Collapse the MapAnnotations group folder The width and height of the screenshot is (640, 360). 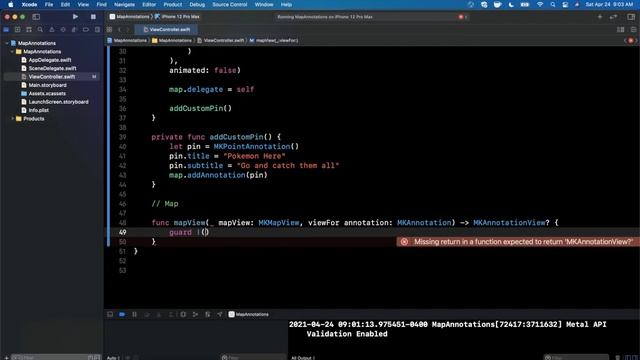tap(12, 51)
